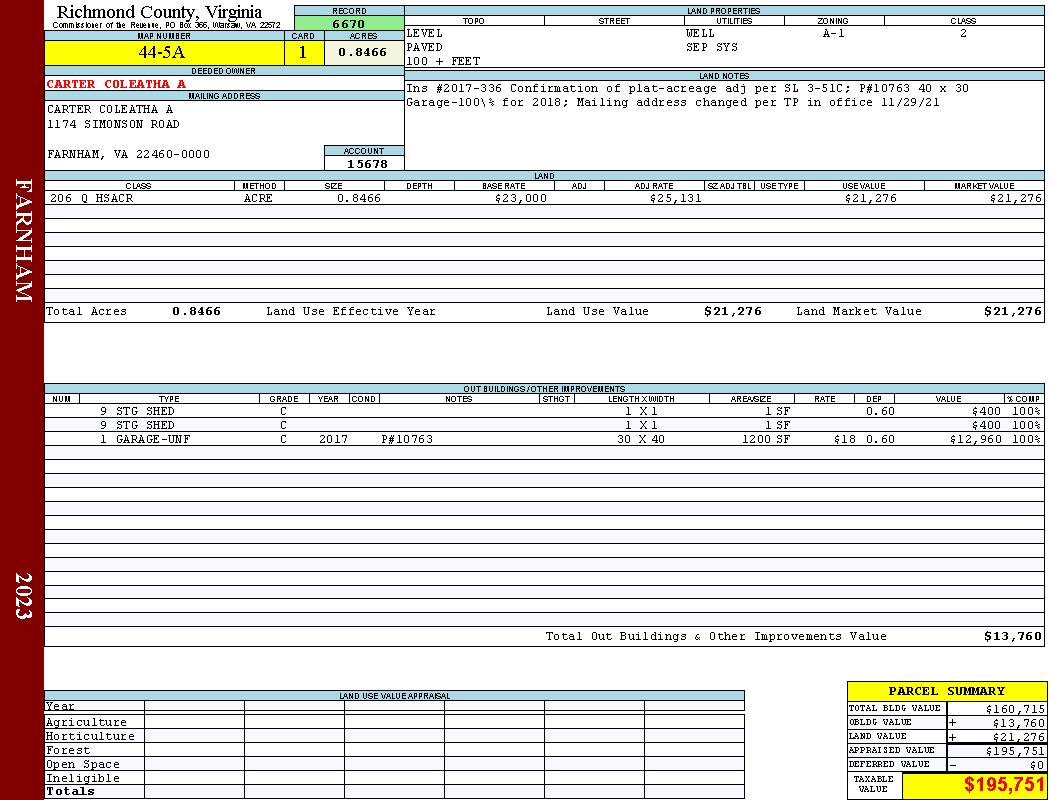Select the Open Space row label
The image size is (1050, 800).
[x=83, y=765]
